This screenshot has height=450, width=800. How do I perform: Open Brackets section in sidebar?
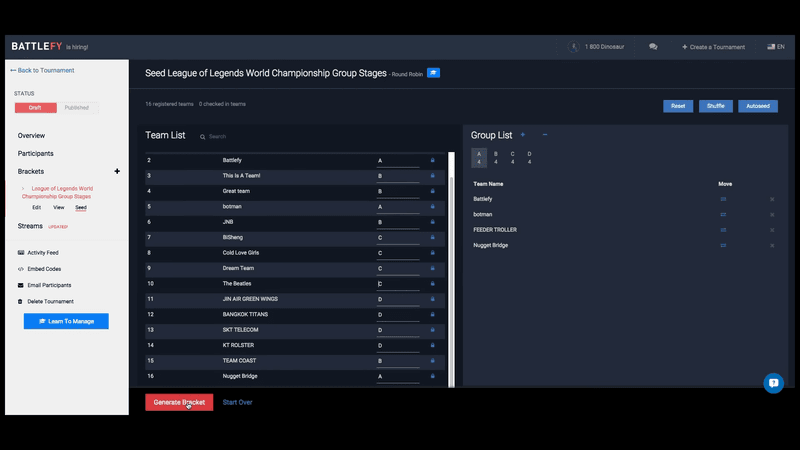click(x=31, y=171)
